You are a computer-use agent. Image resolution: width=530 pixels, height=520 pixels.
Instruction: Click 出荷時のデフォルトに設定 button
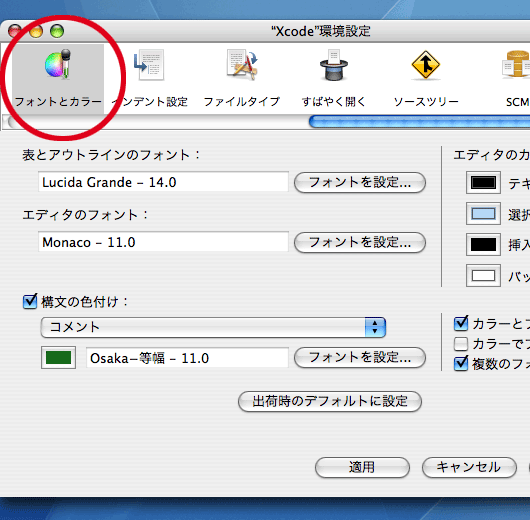click(330, 402)
